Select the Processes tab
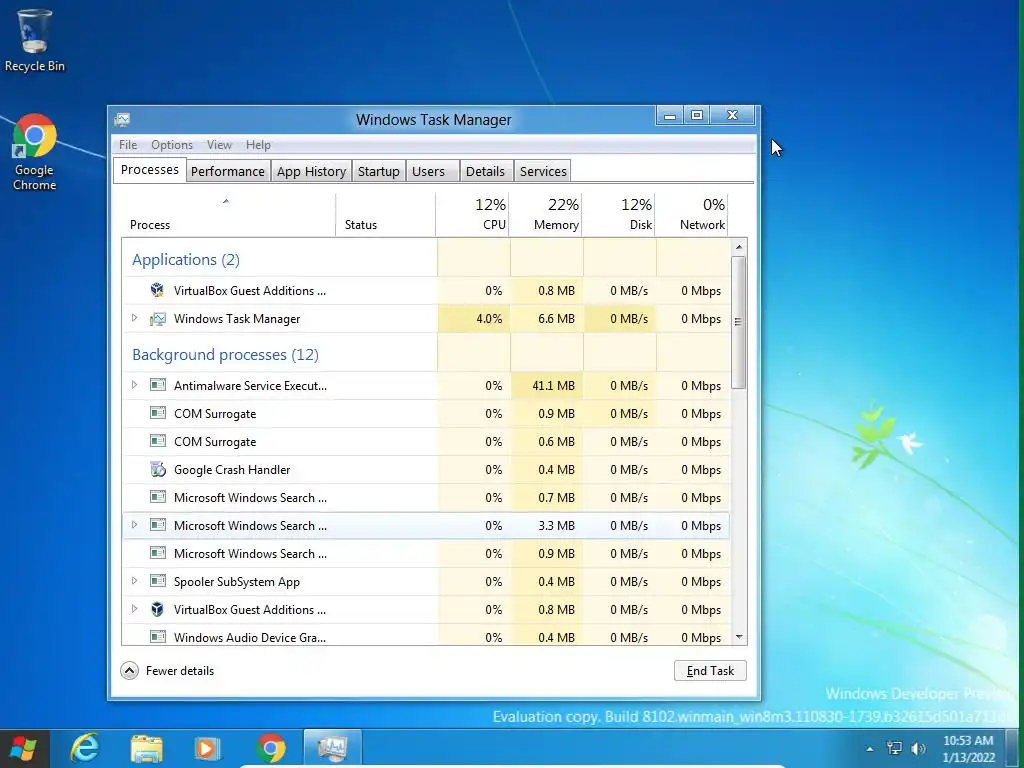The width and height of the screenshot is (1024, 768). (150, 170)
